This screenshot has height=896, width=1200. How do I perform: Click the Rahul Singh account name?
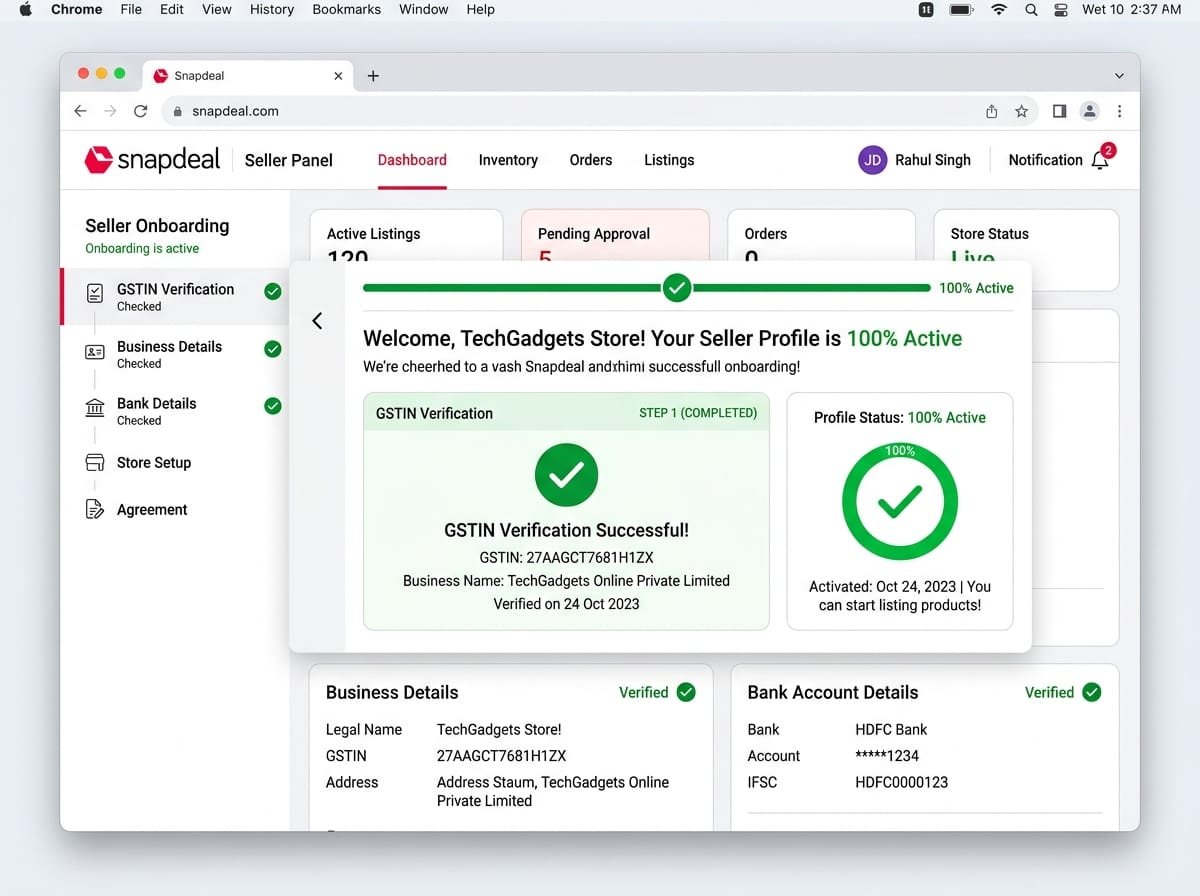click(x=933, y=160)
